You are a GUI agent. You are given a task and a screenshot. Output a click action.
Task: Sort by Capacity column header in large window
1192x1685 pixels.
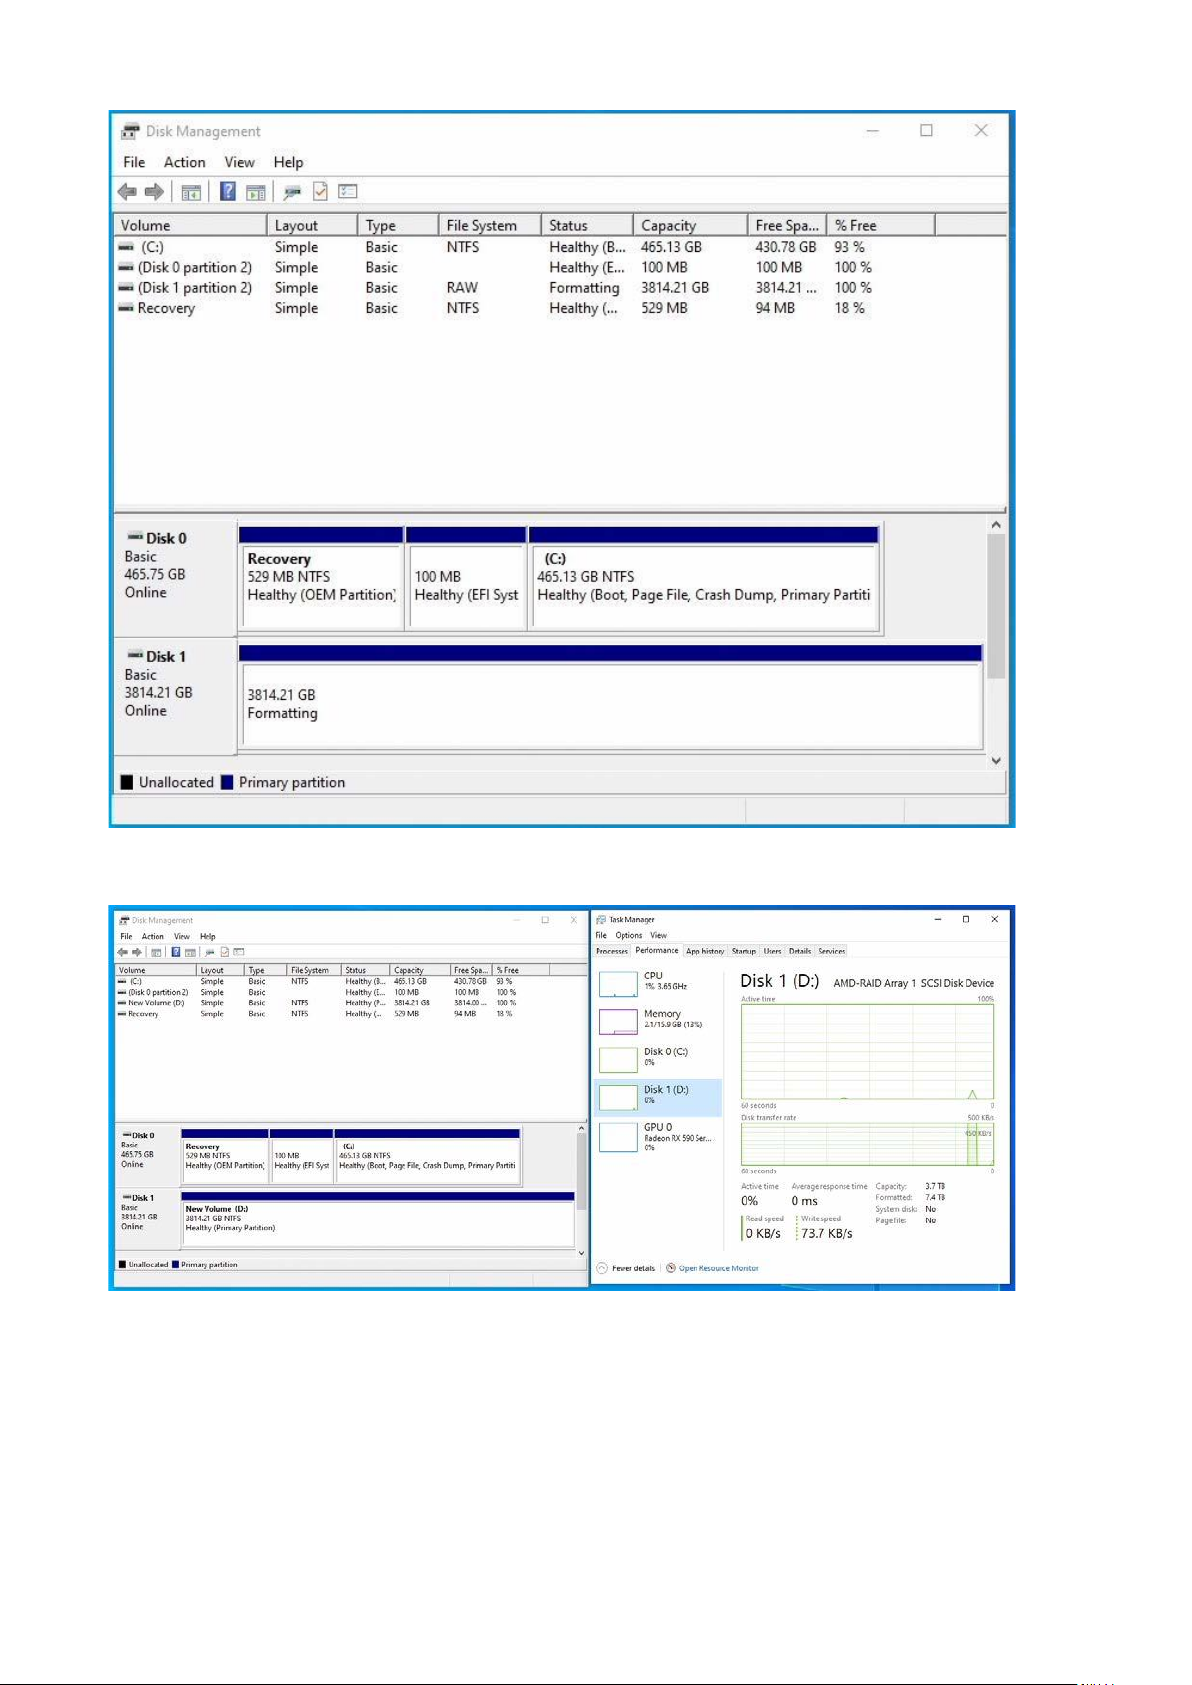[x=690, y=225]
